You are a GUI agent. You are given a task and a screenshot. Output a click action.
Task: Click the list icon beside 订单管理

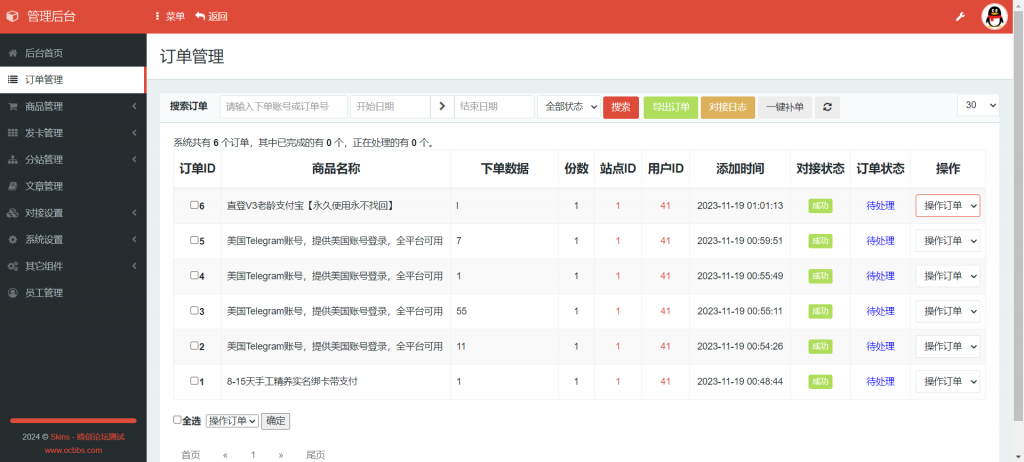pyautogui.click(x=12, y=80)
